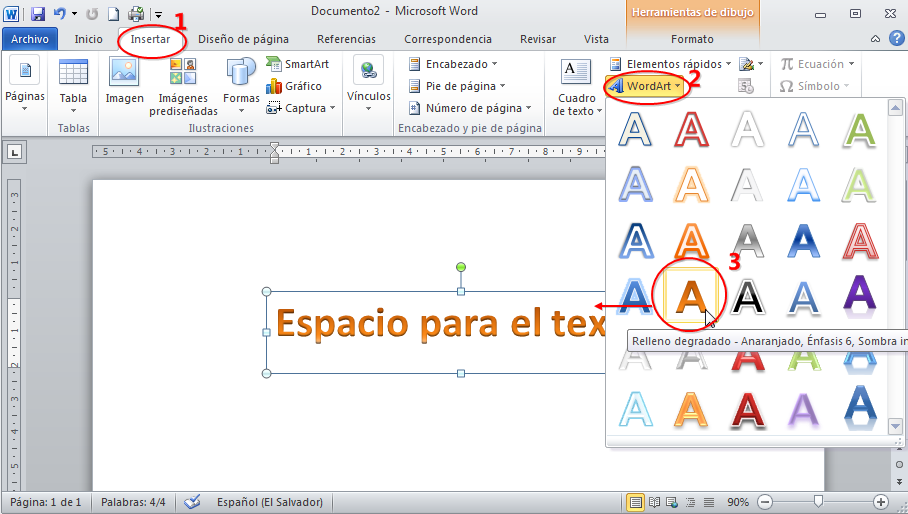Choose the purple reflected WordArt style
This screenshot has width=908, height=514.
pyautogui.click(x=859, y=297)
